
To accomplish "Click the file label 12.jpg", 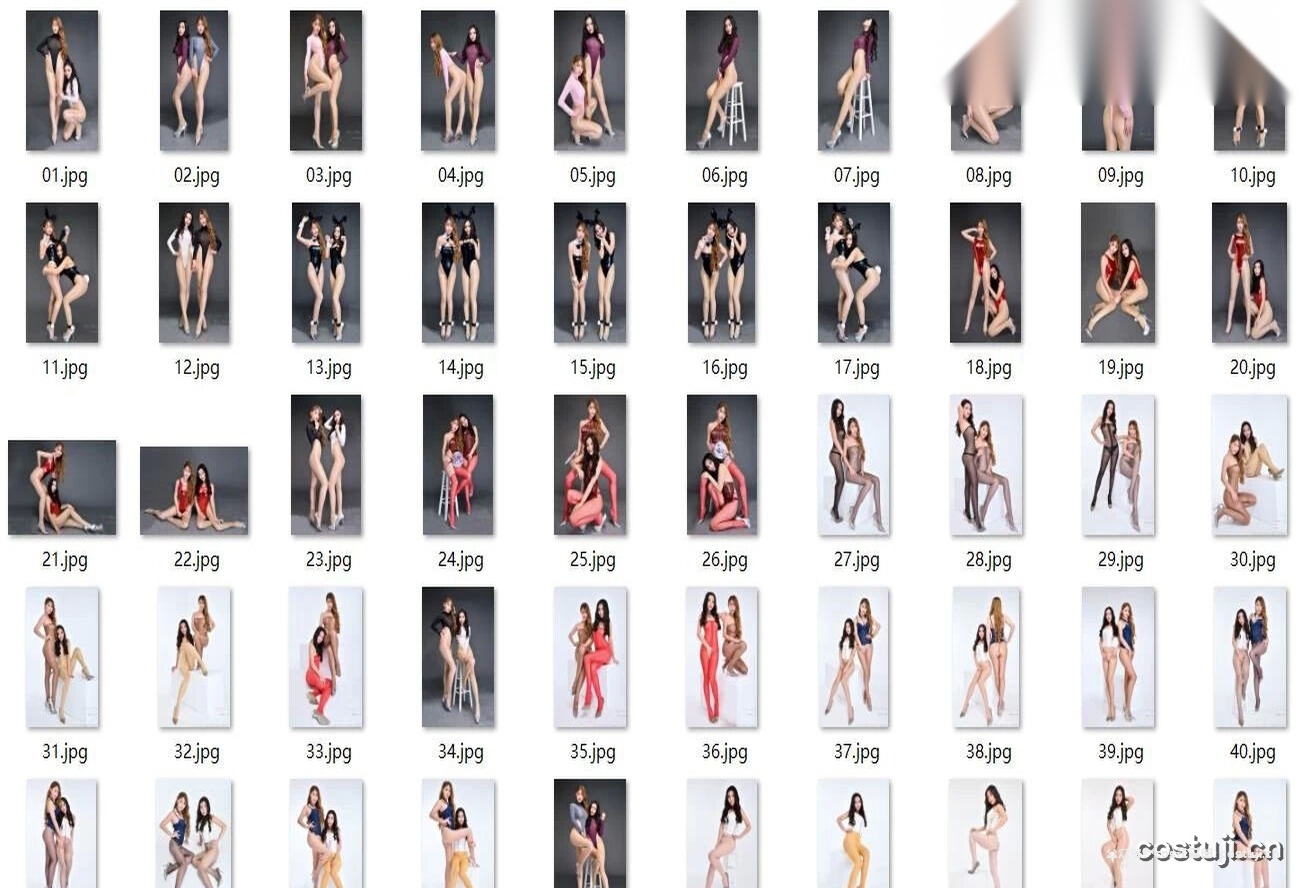I will 197,368.
